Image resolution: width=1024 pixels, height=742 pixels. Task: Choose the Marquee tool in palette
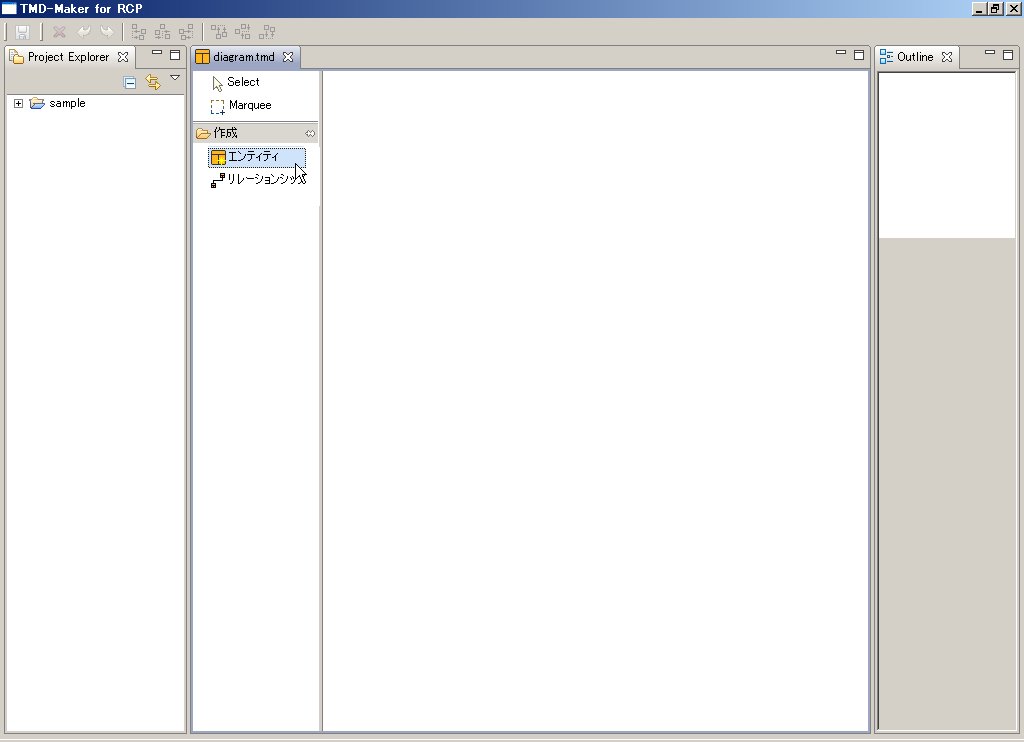point(241,105)
